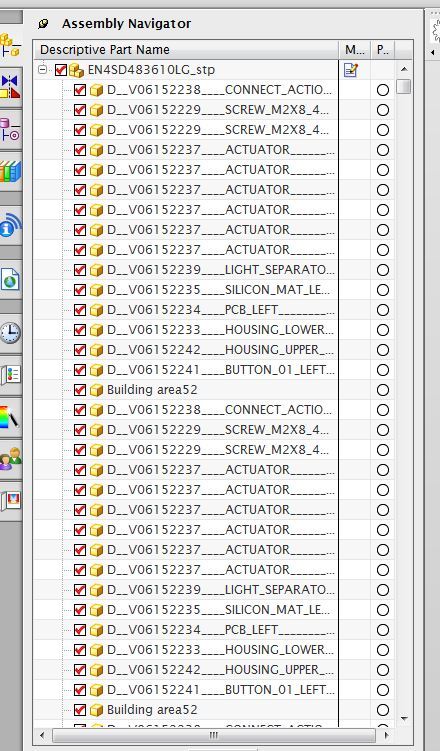Click the vertical scrollbar thumb
The height and width of the screenshot is (751, 440).
coord(404,87)
